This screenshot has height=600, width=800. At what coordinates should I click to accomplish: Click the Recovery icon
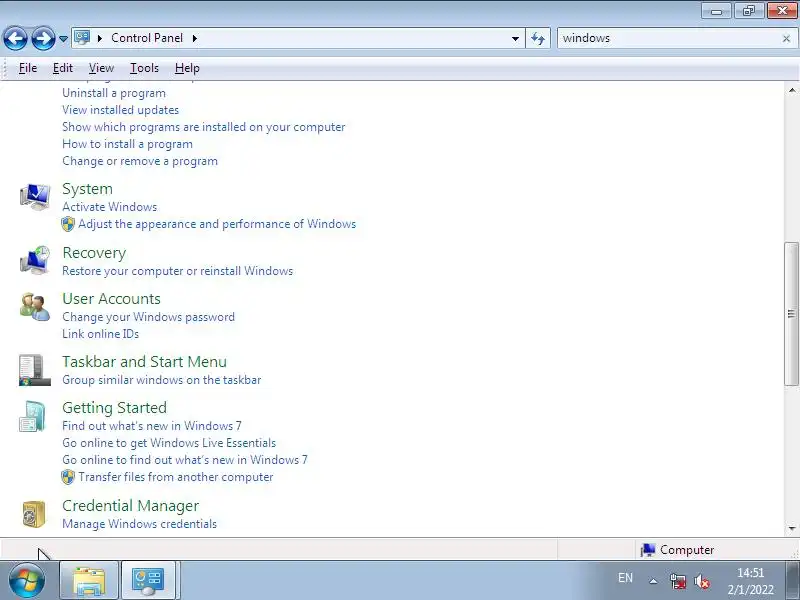[35, 260]
